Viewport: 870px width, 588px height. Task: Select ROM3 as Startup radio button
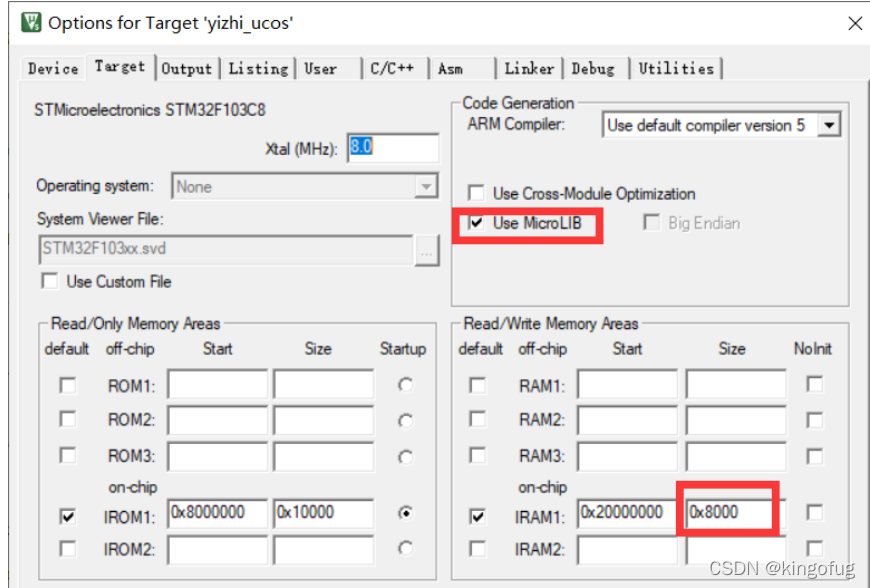pos(406,457)
